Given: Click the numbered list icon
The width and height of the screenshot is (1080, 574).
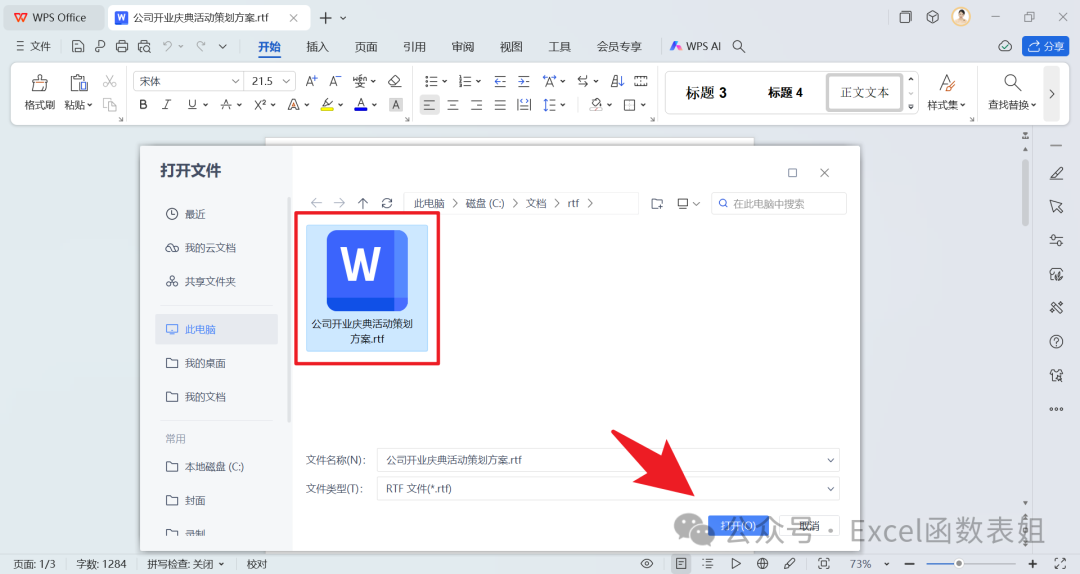Looking at the screenshot, I should pyautogui.click(x=465, y=81).
